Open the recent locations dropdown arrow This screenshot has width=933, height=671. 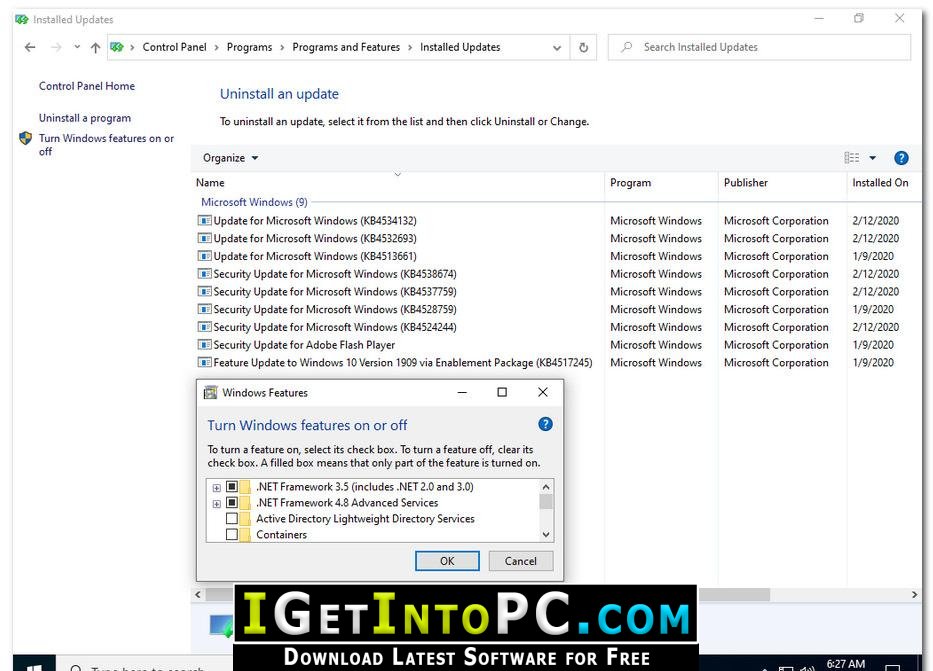pos(77,47)
